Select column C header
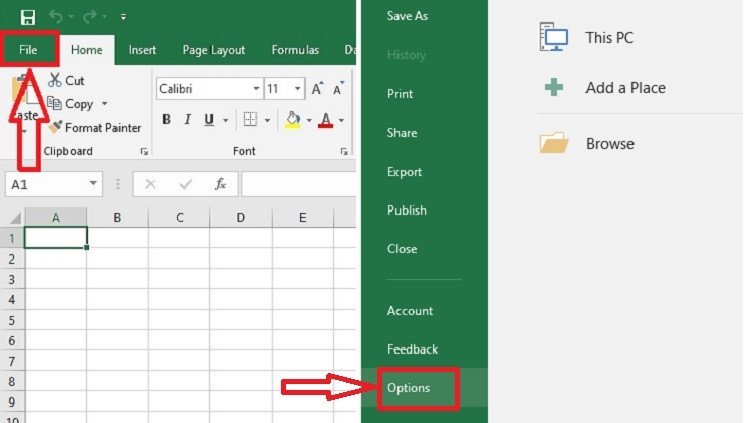 179,218
